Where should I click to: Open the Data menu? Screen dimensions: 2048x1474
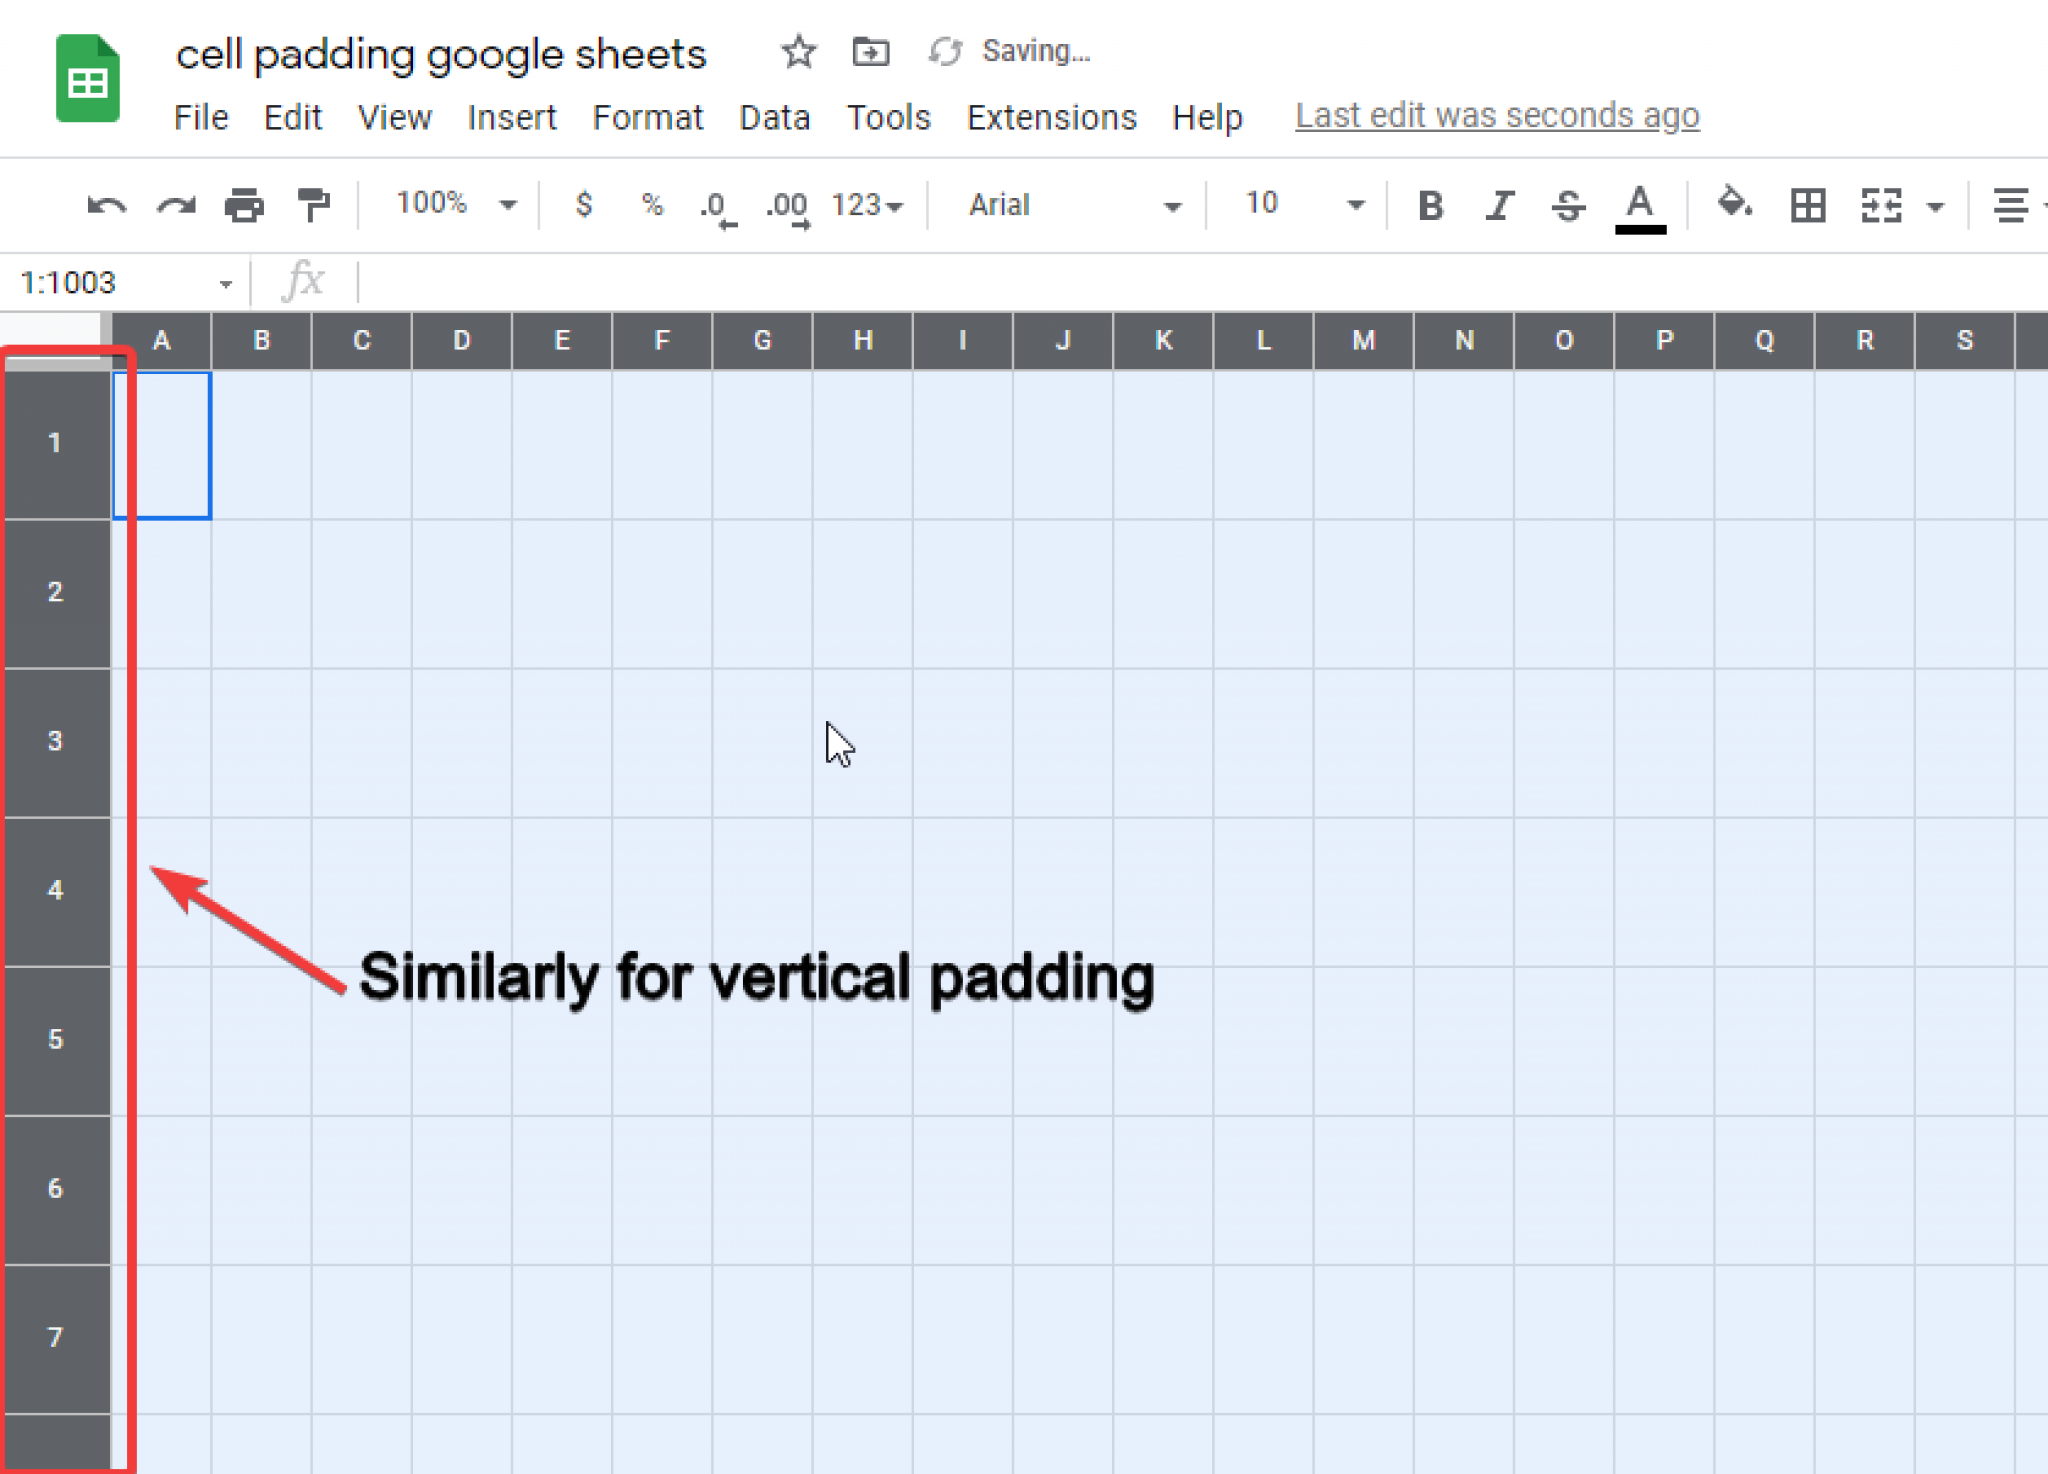(x=775, y=117)
